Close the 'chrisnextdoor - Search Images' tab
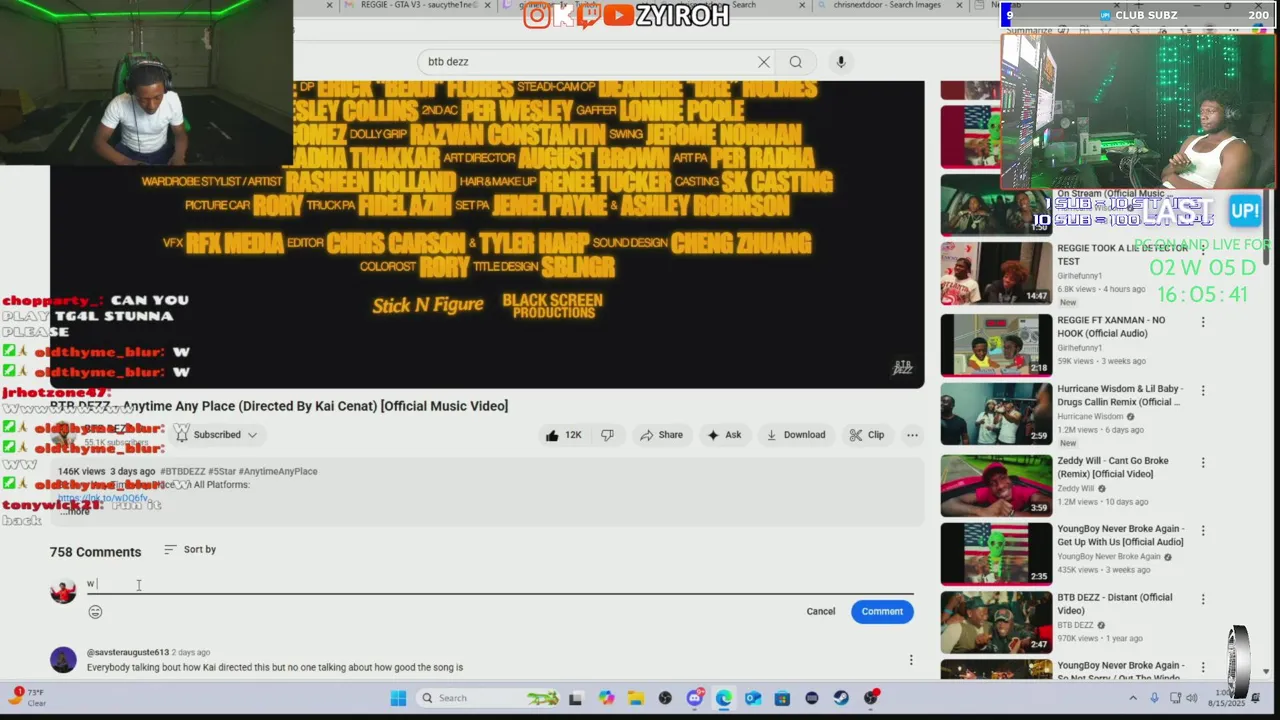Image resolution: width=1280 pixels, height=720 pixels. 959,5
